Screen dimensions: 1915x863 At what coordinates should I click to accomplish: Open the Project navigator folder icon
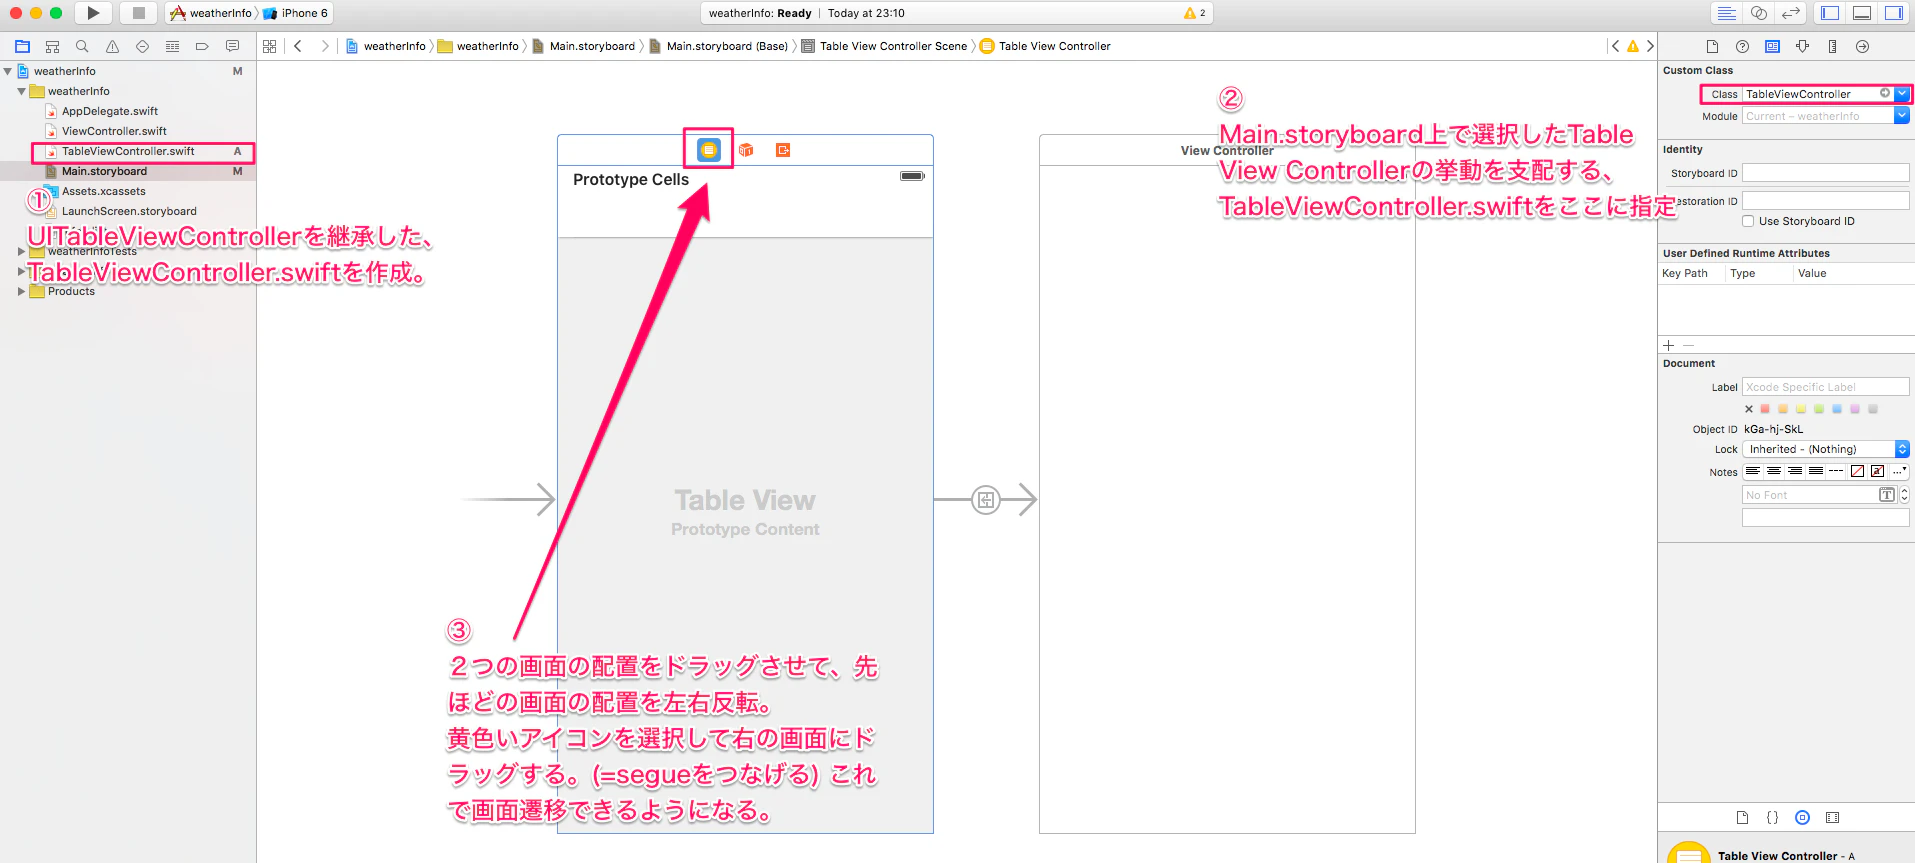click(22, 46)
